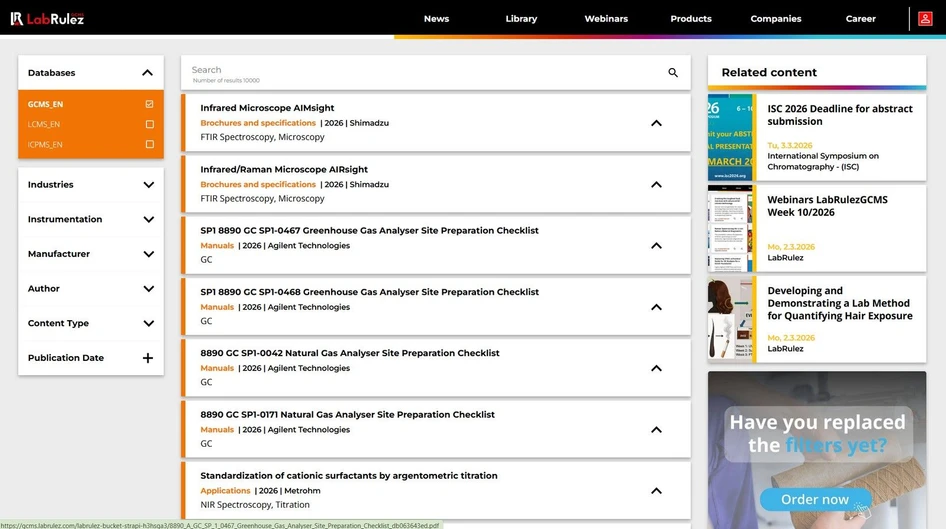Open the user account profile icon
946x529 pixels.
925,18
